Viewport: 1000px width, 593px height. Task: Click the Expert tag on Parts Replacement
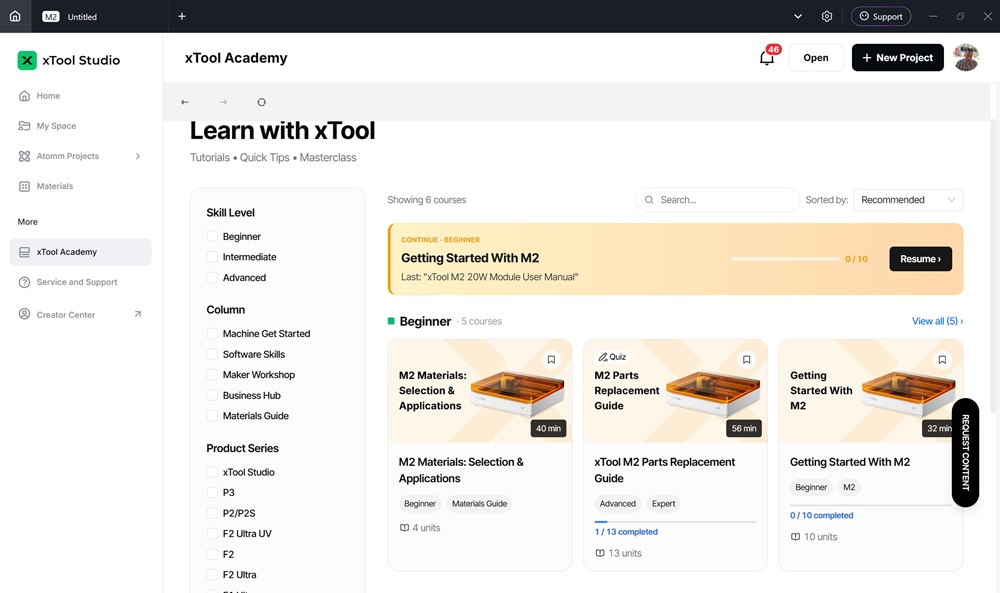pyautogui.click(x=663, y=504)
